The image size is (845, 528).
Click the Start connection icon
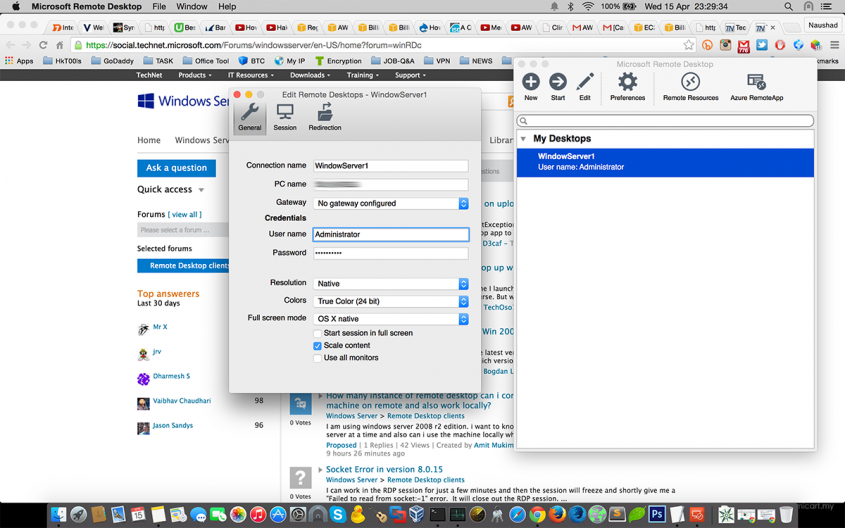(x=558, y=82)
